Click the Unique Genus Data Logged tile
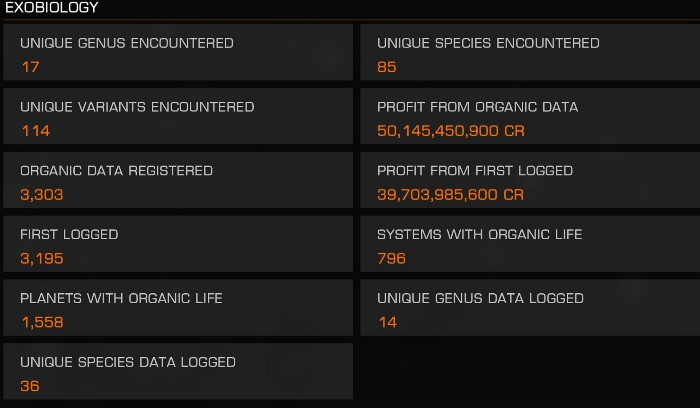700x408 pixels. pyautogui.click(x=530, y=308)
